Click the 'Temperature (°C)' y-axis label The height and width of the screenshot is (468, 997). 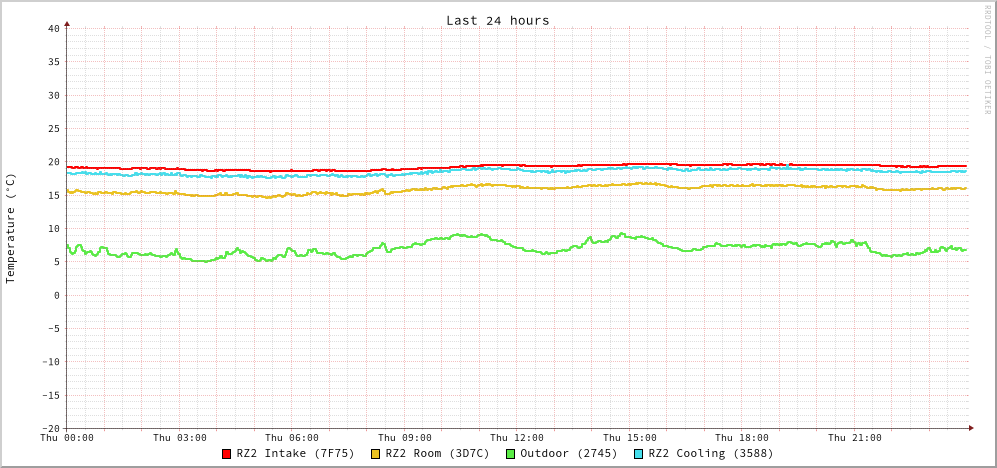pos(11,228)
